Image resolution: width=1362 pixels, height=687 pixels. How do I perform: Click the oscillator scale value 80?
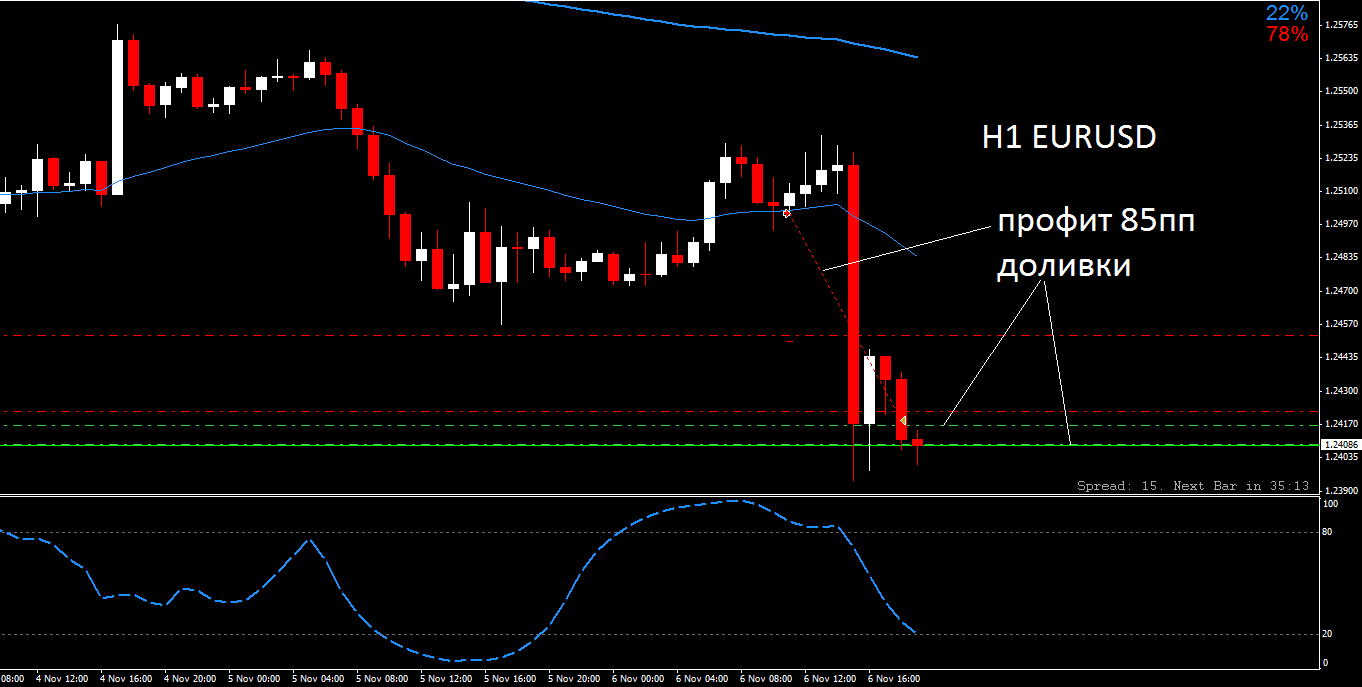point(1328,532)
